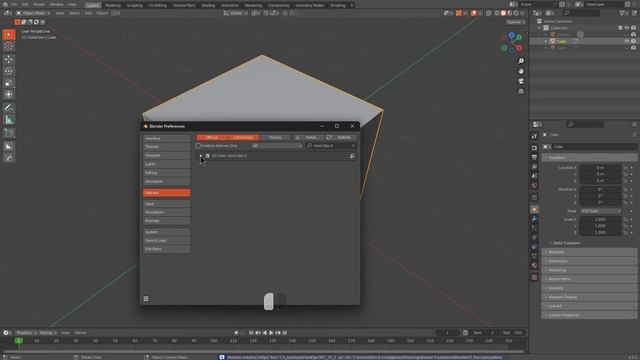Click the Refresh add-ons button
640x360 pixels.
(x=341, y=138)
